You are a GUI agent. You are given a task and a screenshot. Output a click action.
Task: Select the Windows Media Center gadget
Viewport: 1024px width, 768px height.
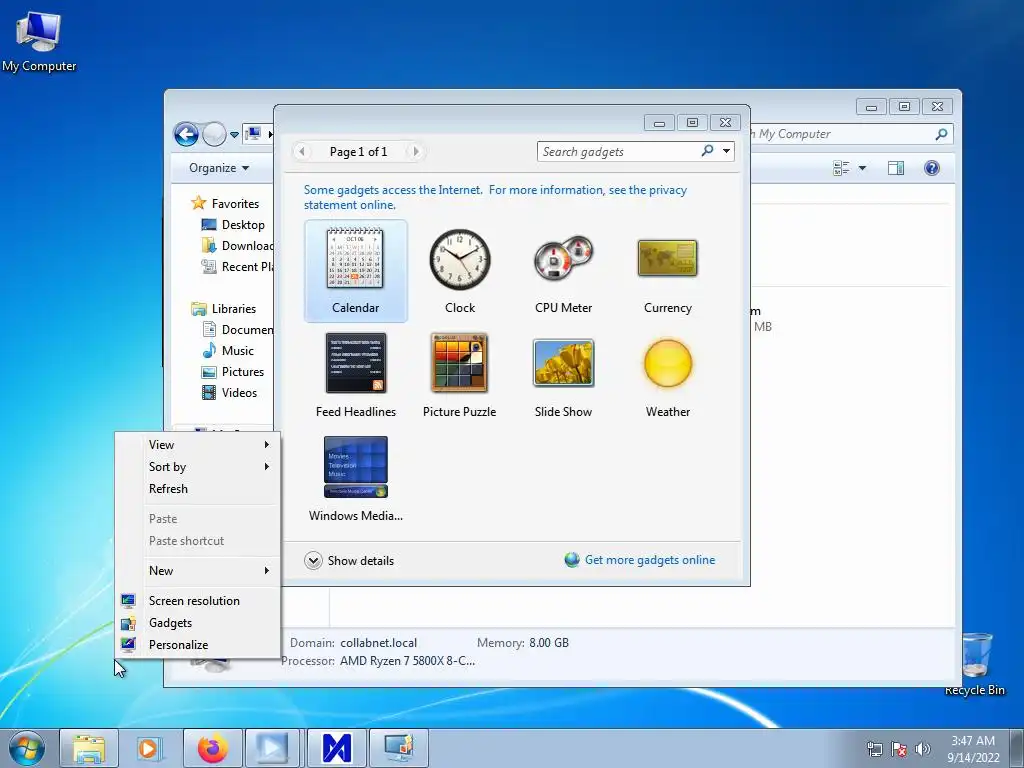point(355,479)
